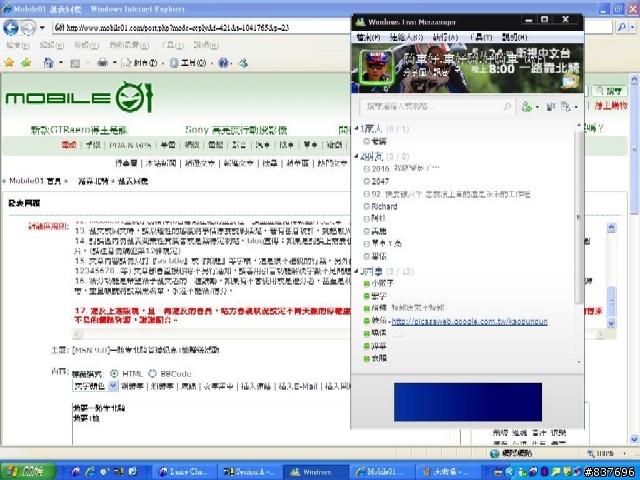Click the forum rules box vertical scrollbar
This screenshot has width=640, height=480.
[x=611, y=276]
